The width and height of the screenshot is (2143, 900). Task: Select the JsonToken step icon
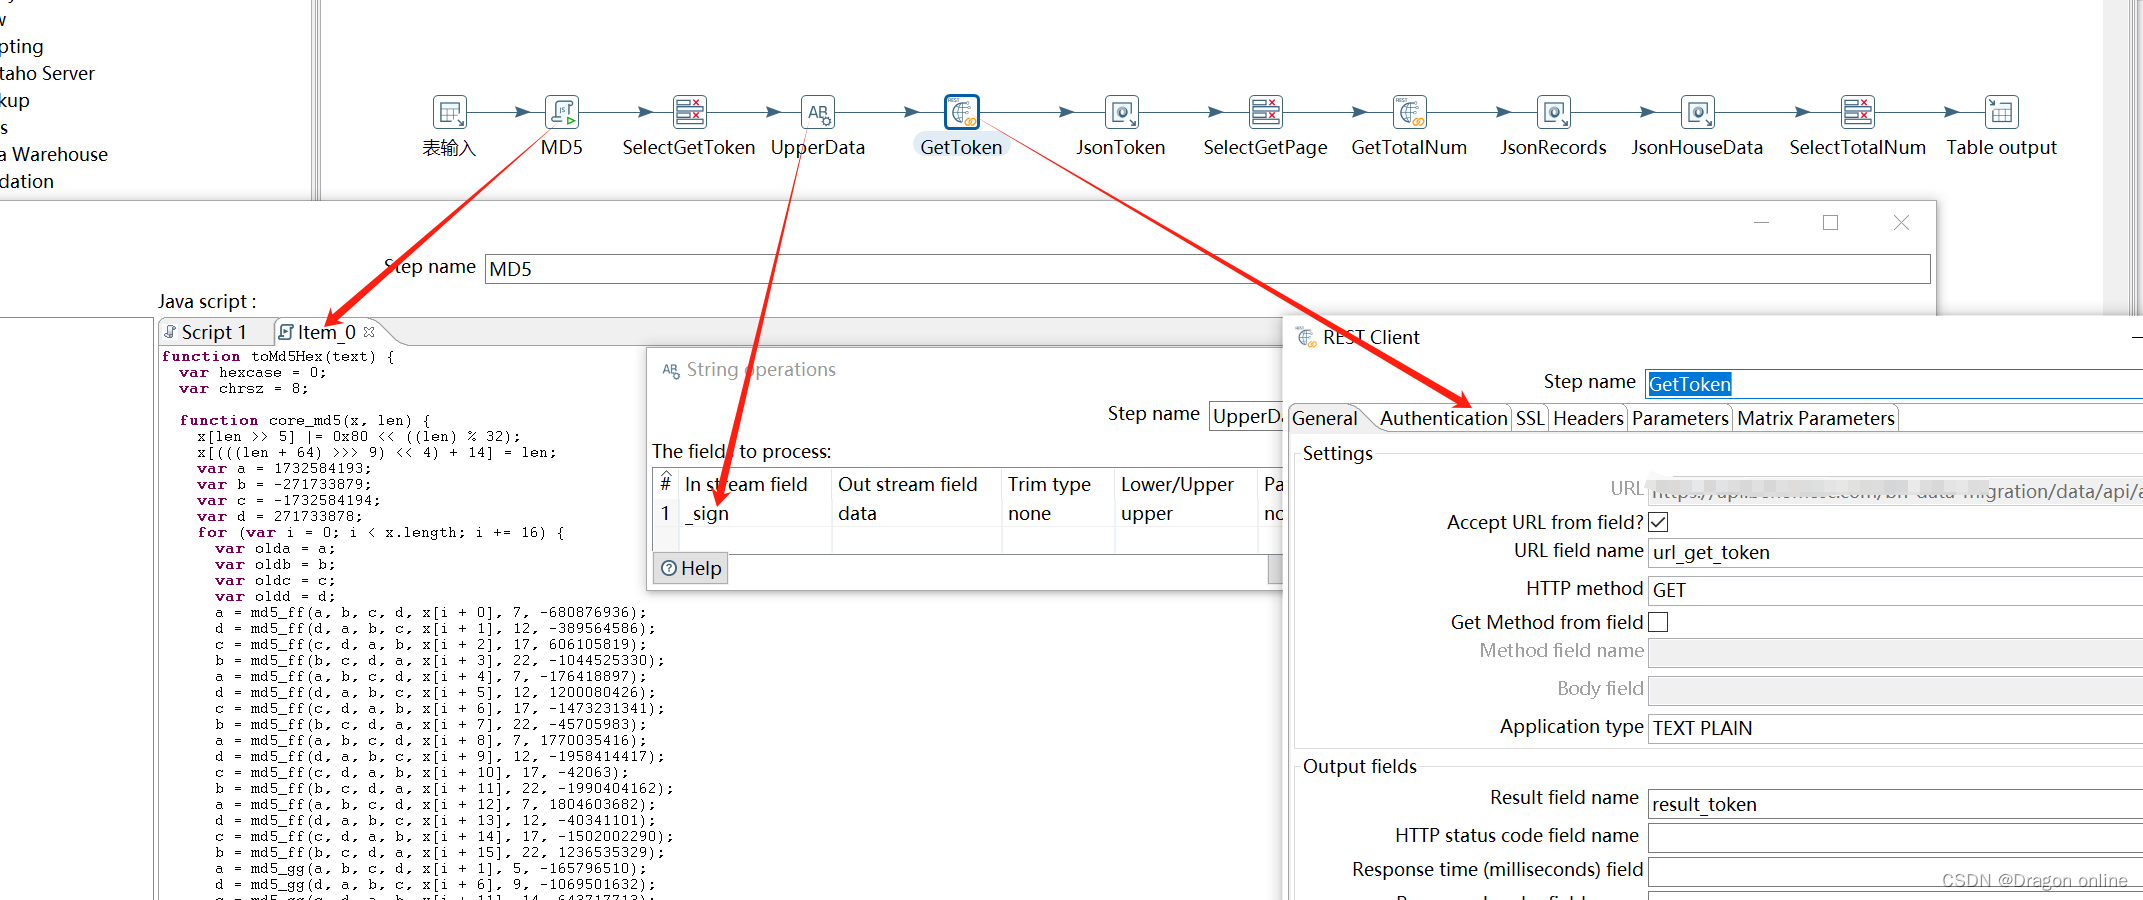pyautogui.click(x=1121, y=112)
